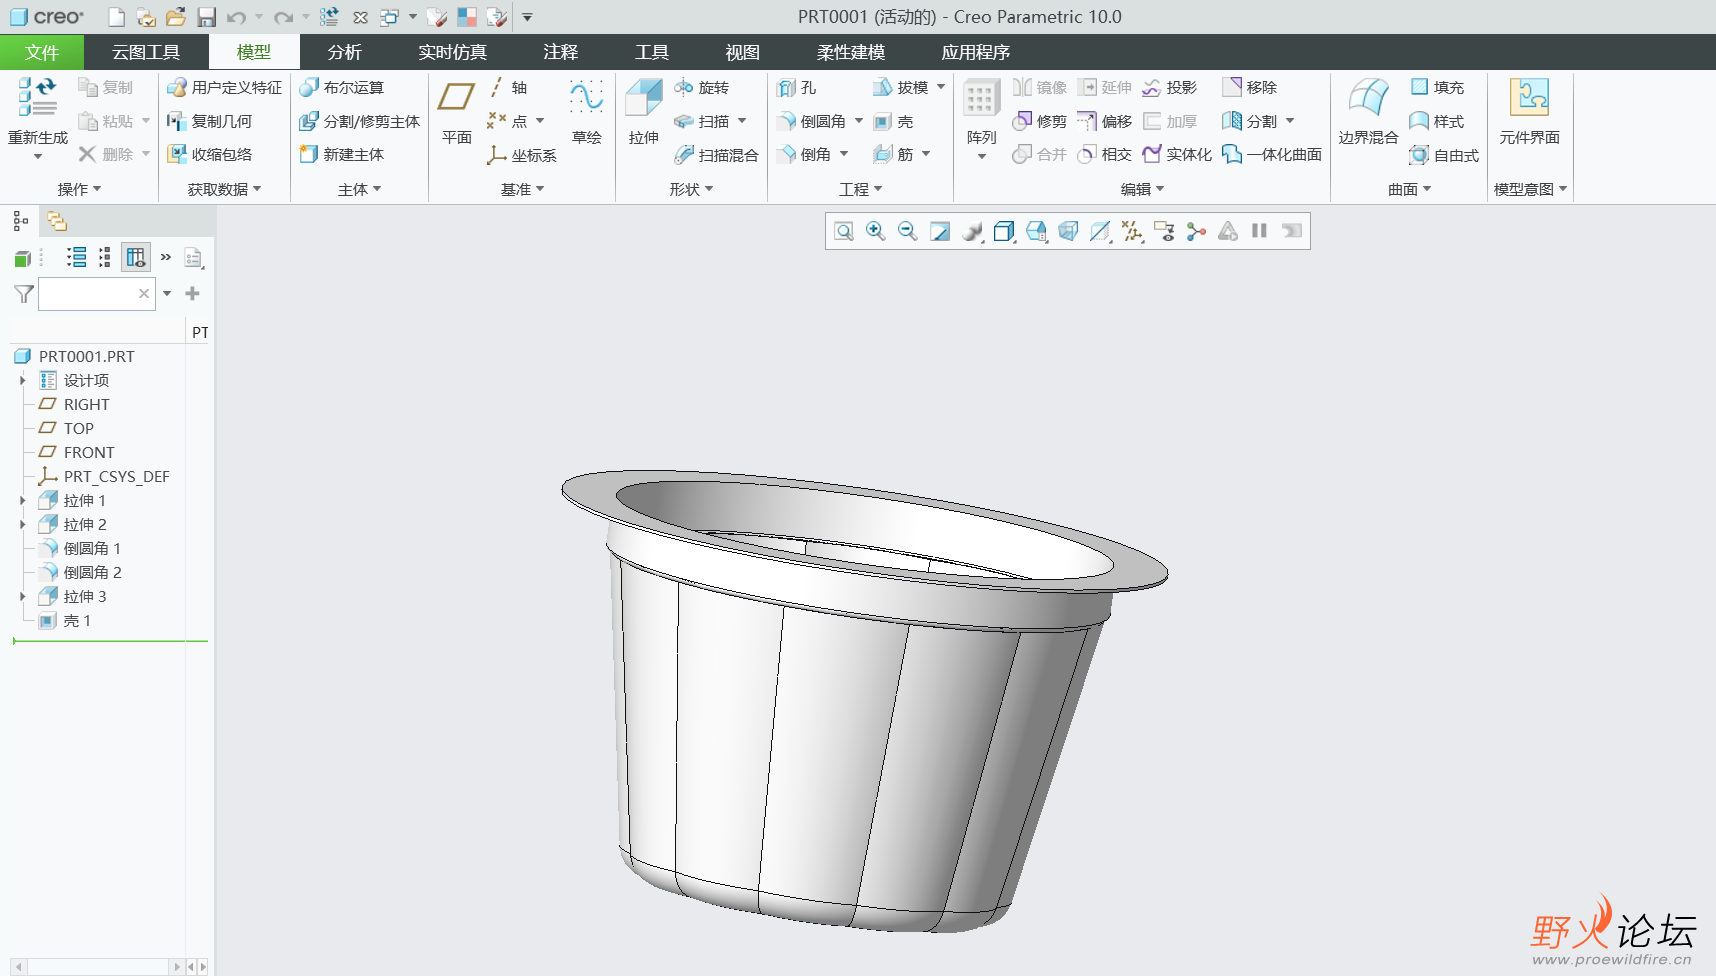This screenshot has width=1716, height=976.
Task: Click the Undo arrow icon
Action: (x=236, y=17)
